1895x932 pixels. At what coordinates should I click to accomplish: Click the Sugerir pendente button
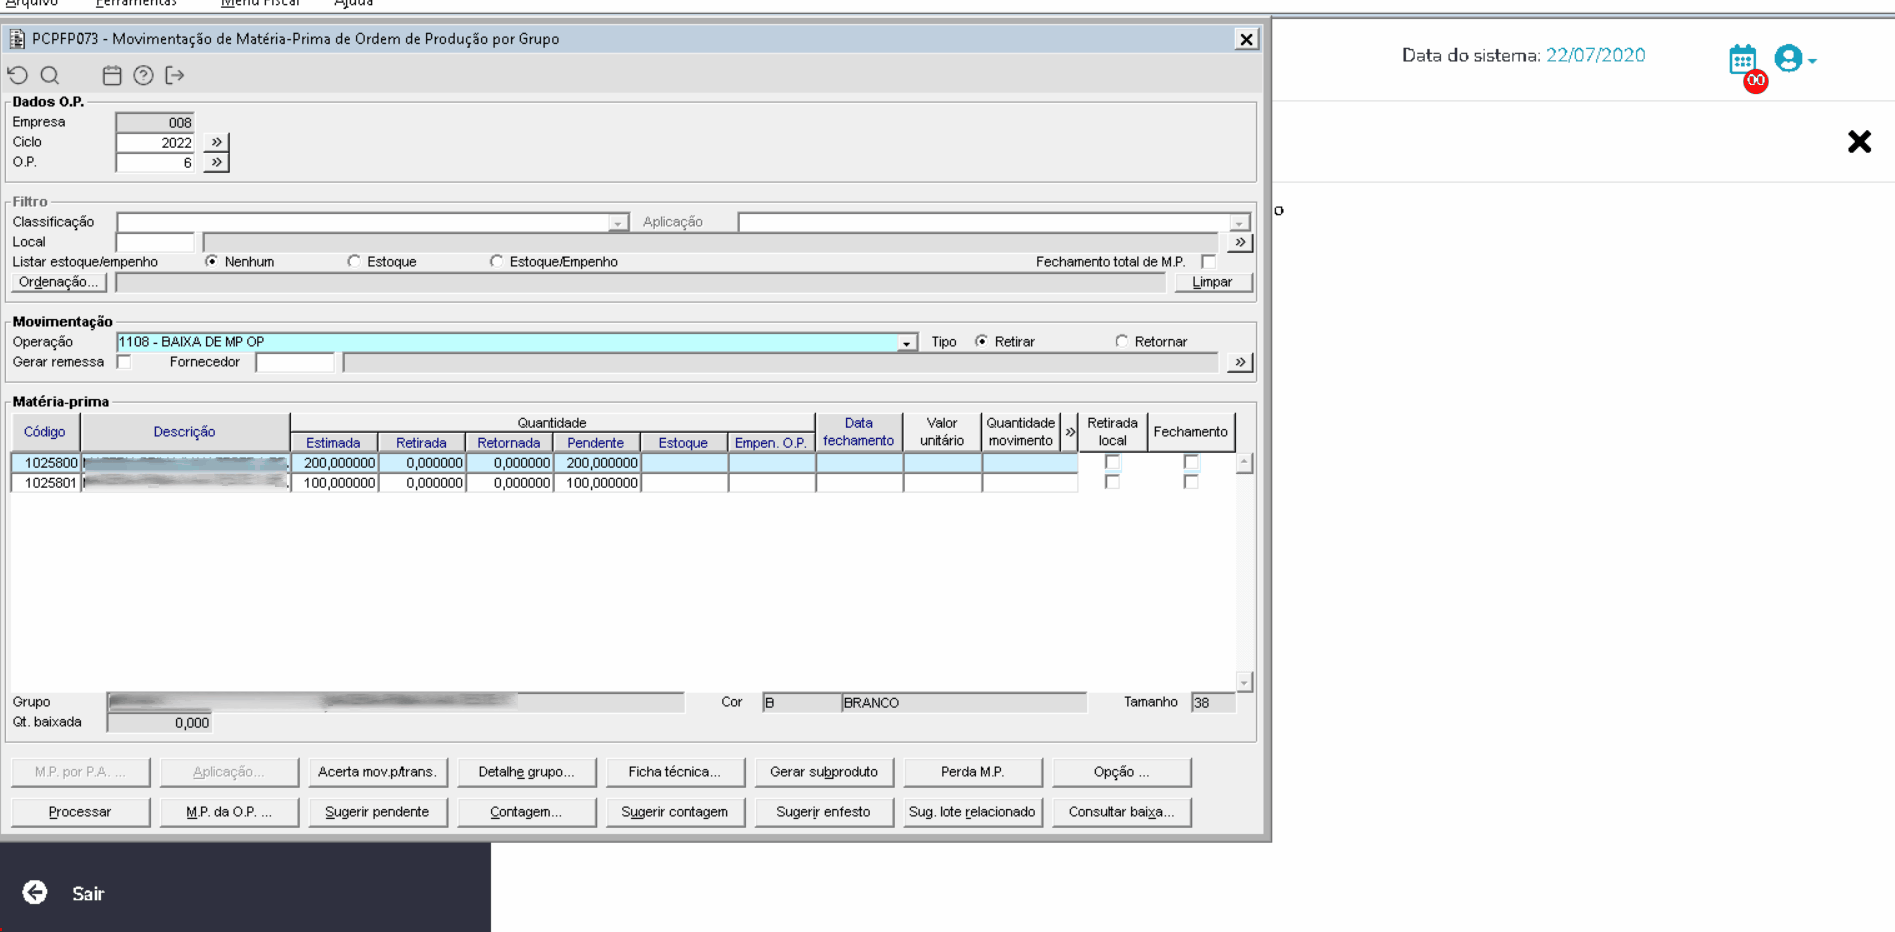pyautogui.click(x=377, y=812)
